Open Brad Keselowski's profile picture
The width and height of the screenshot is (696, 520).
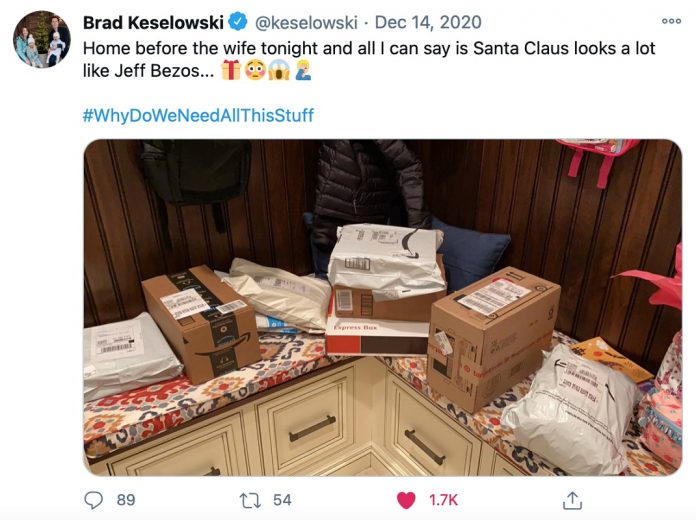42,39
